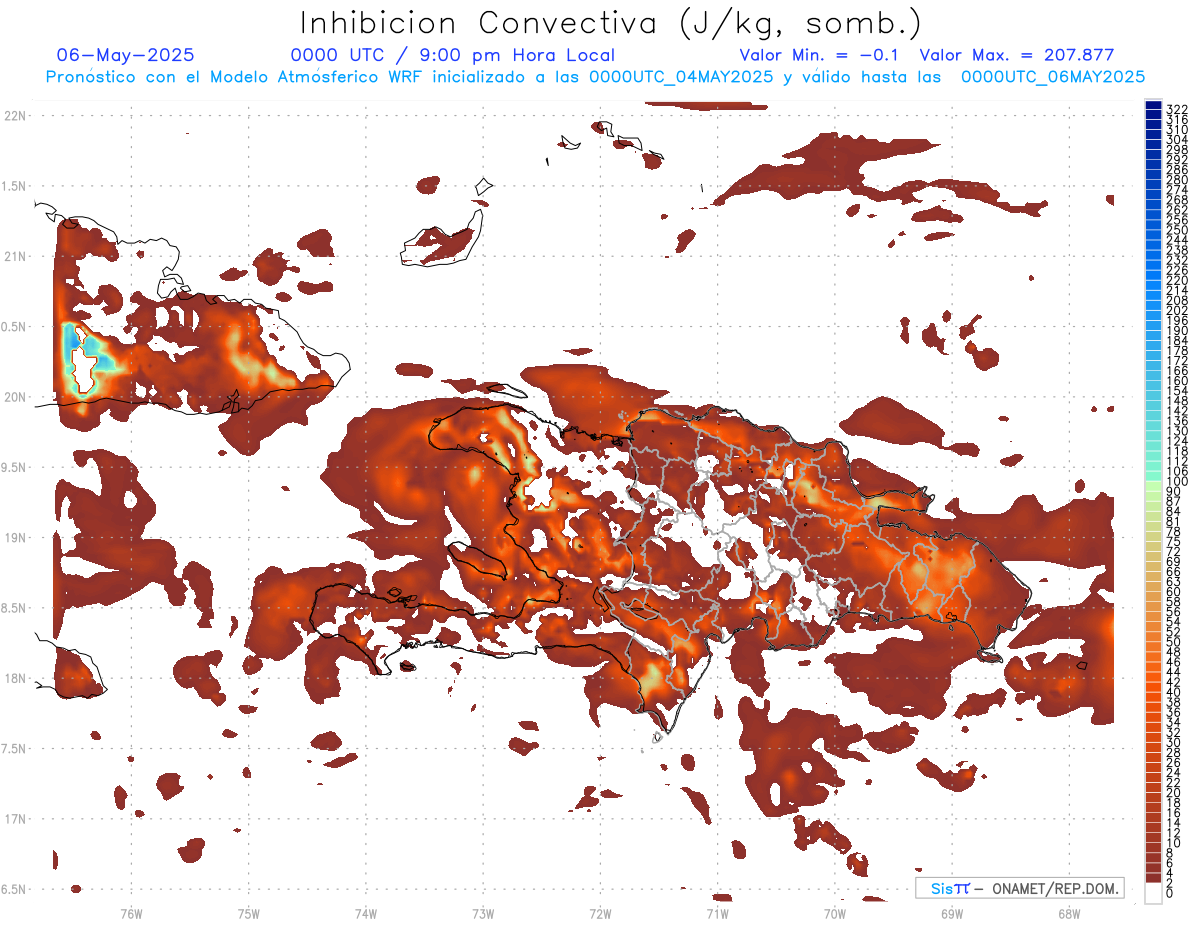This screenshot has width=1200, height=927.
Task: Click '0000 UTC / 9:00 pm Hora Local'
Action: click(x=453, y=55)
